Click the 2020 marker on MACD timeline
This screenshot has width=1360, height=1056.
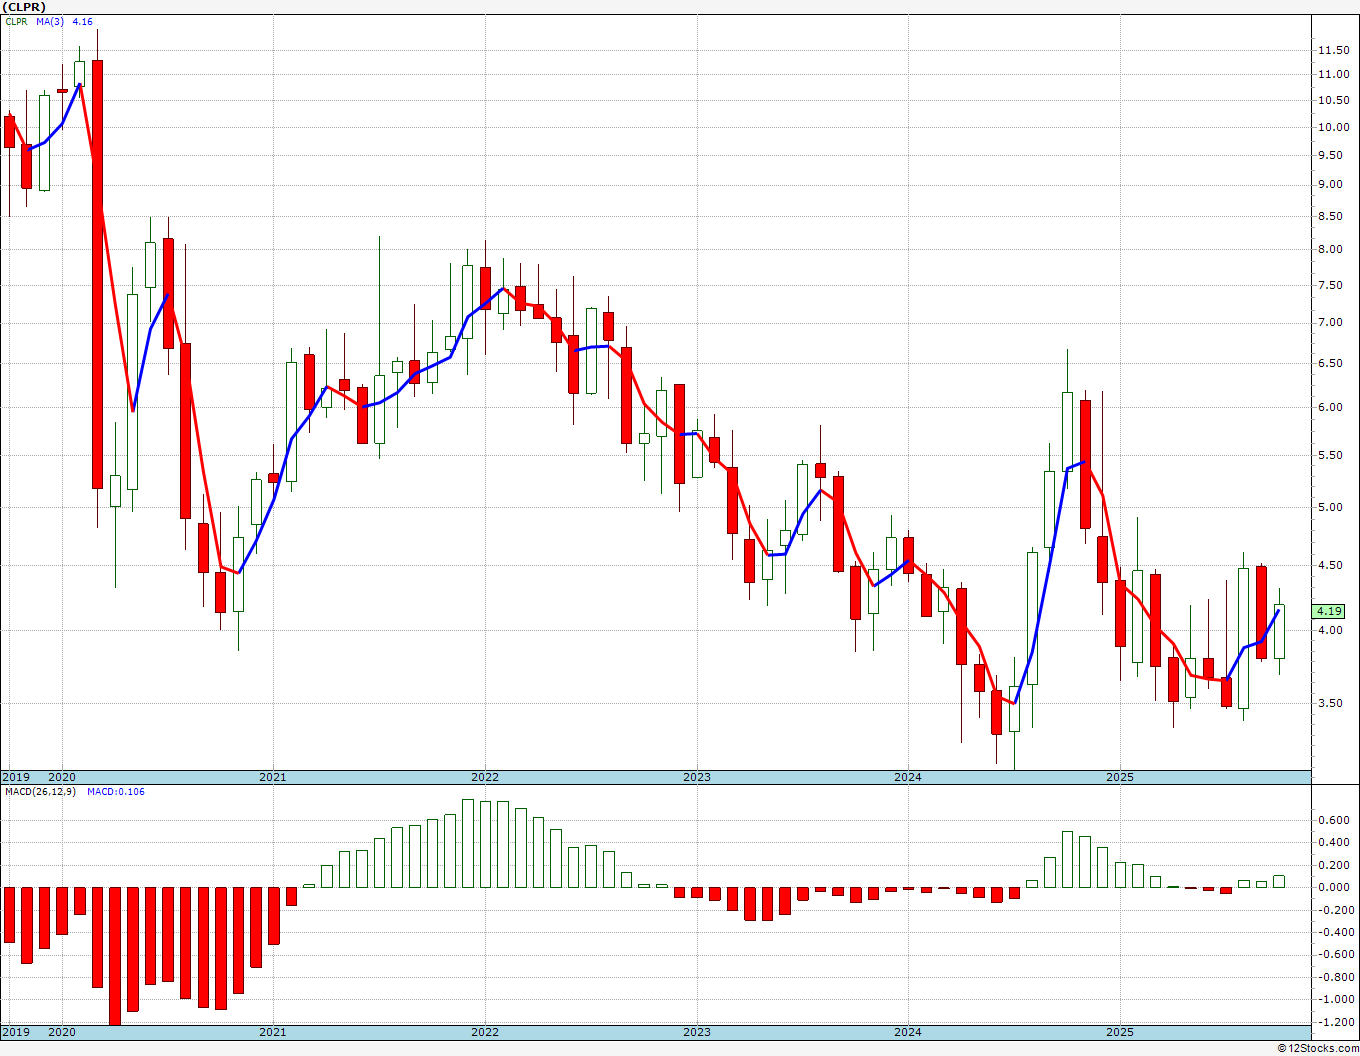point(62,1032)
